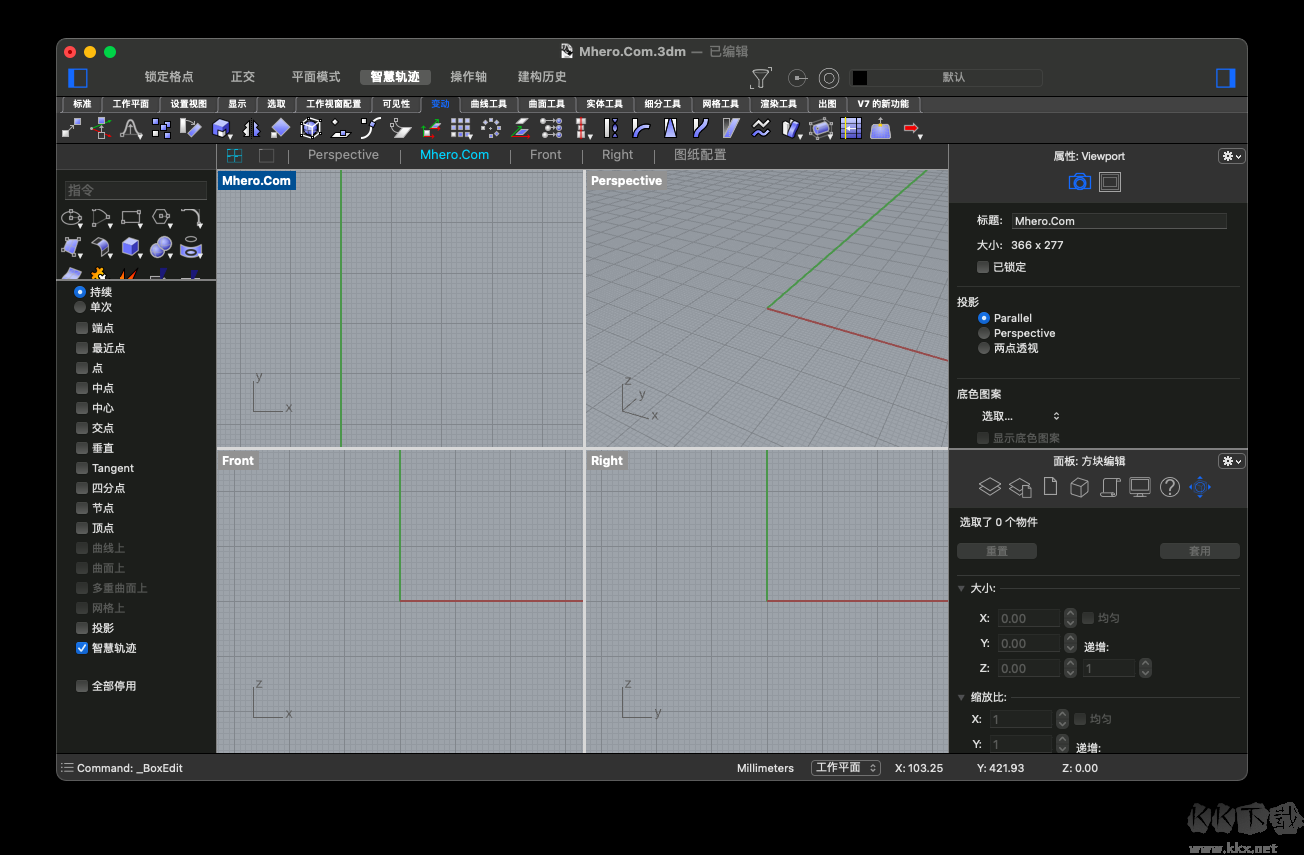Enable the 端点 osnap checkbox
Viewport: 1304px width, 855px height.
82,328
